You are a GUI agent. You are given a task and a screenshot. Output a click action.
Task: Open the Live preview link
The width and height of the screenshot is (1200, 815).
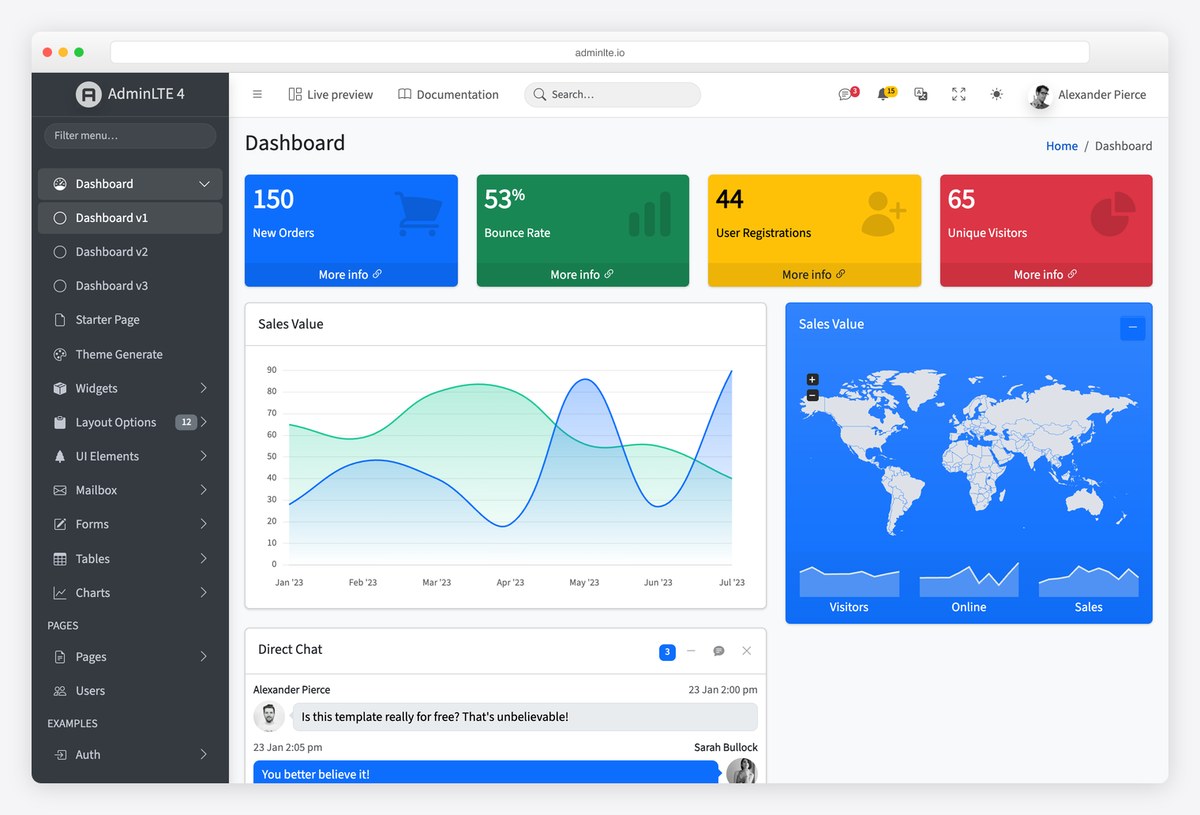pos(330,94)
